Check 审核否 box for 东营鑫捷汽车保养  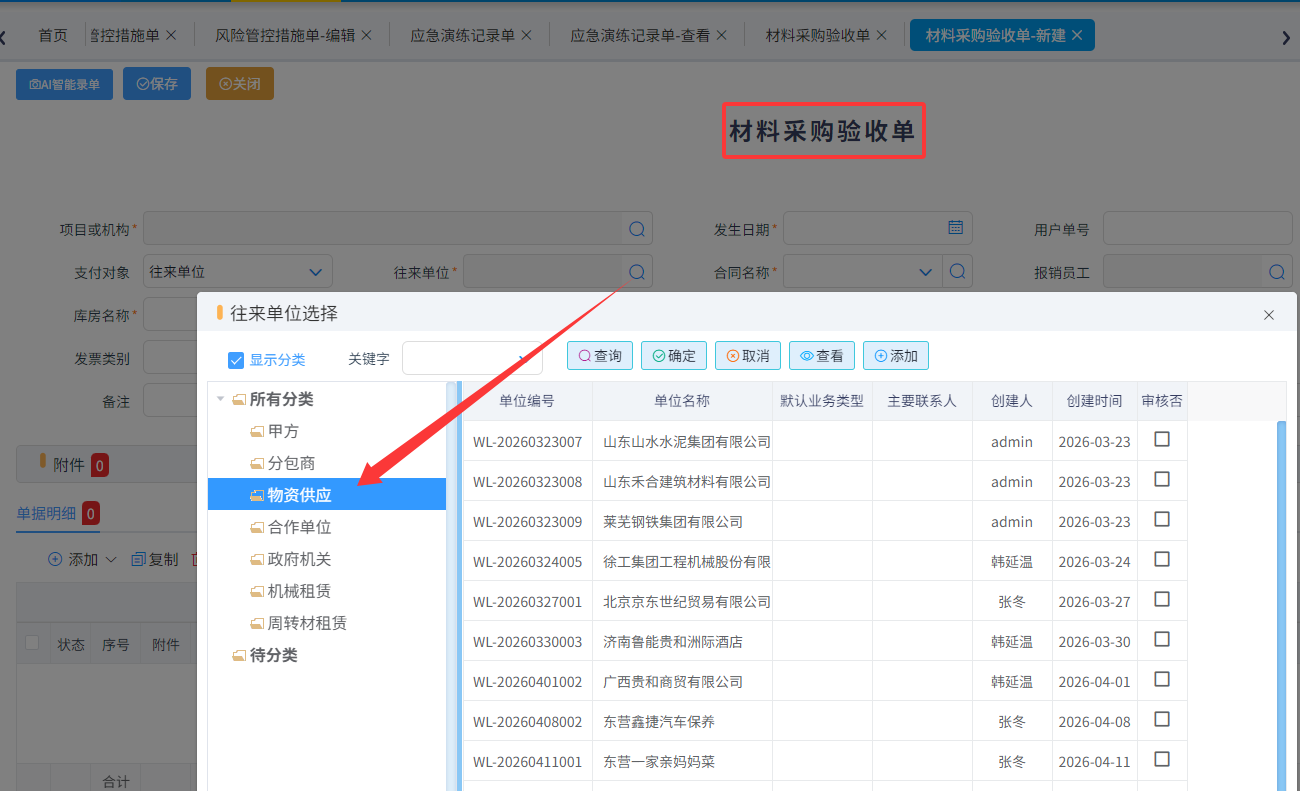point(1162,719)
